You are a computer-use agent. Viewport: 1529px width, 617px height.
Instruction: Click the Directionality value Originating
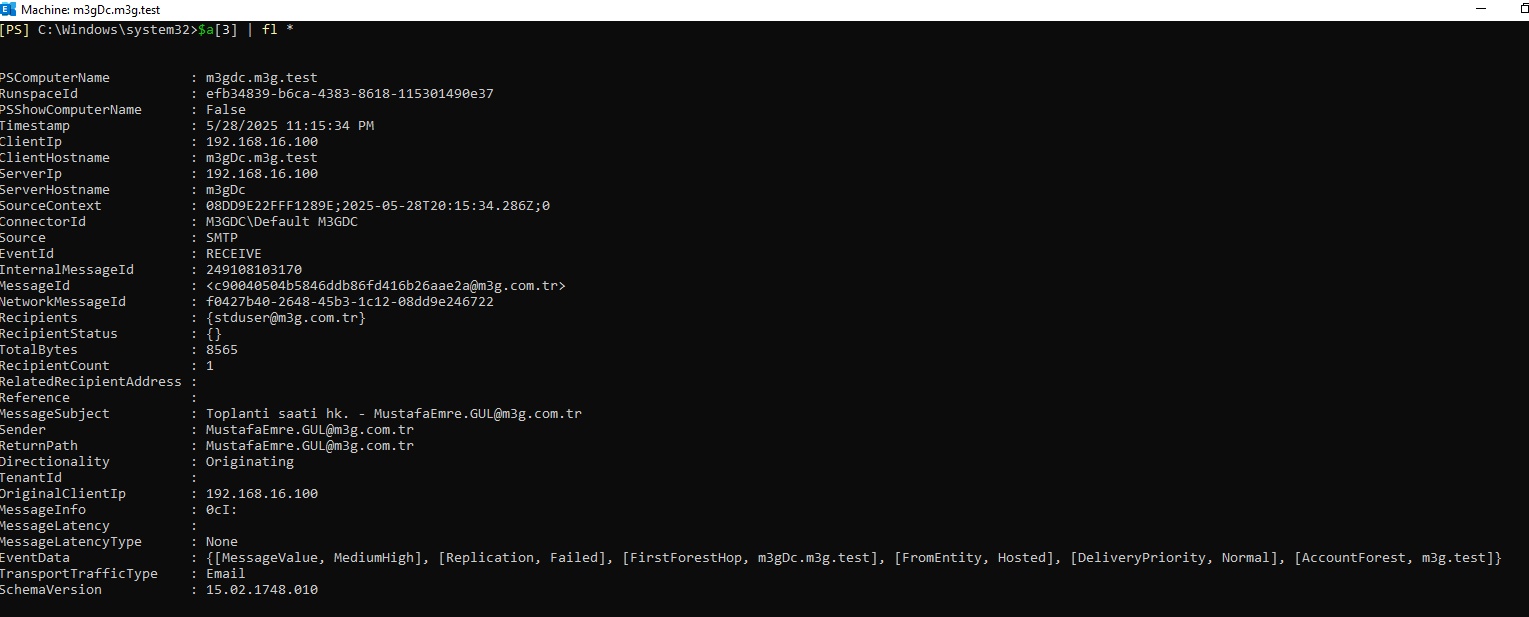(x=250, y=462)
